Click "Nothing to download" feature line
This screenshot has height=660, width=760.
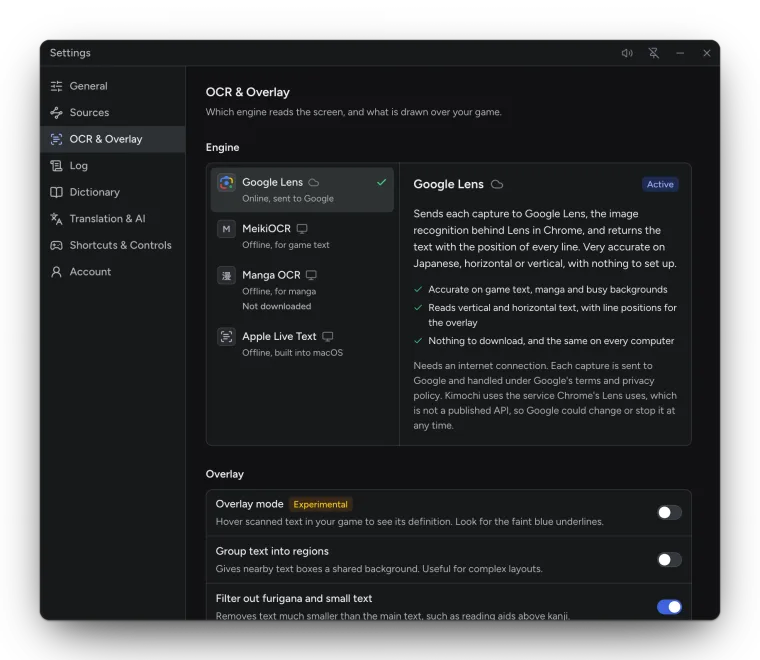[551, 341]
